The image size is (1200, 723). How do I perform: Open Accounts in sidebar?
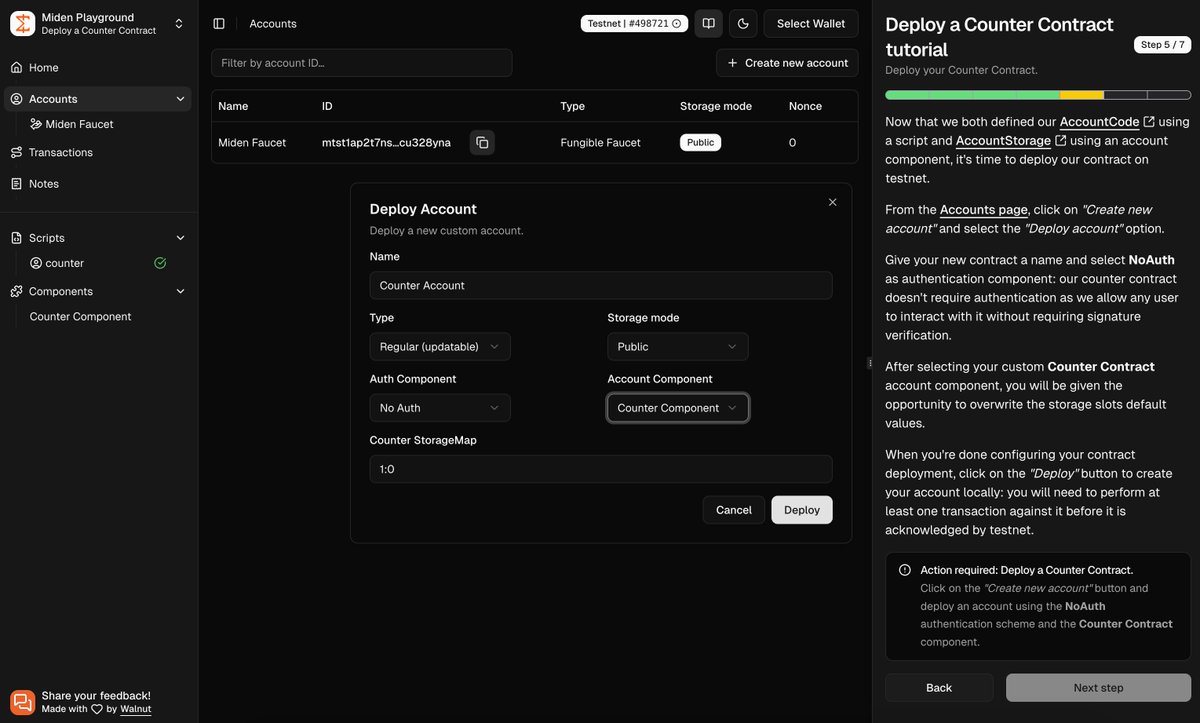tap(96, 99)
